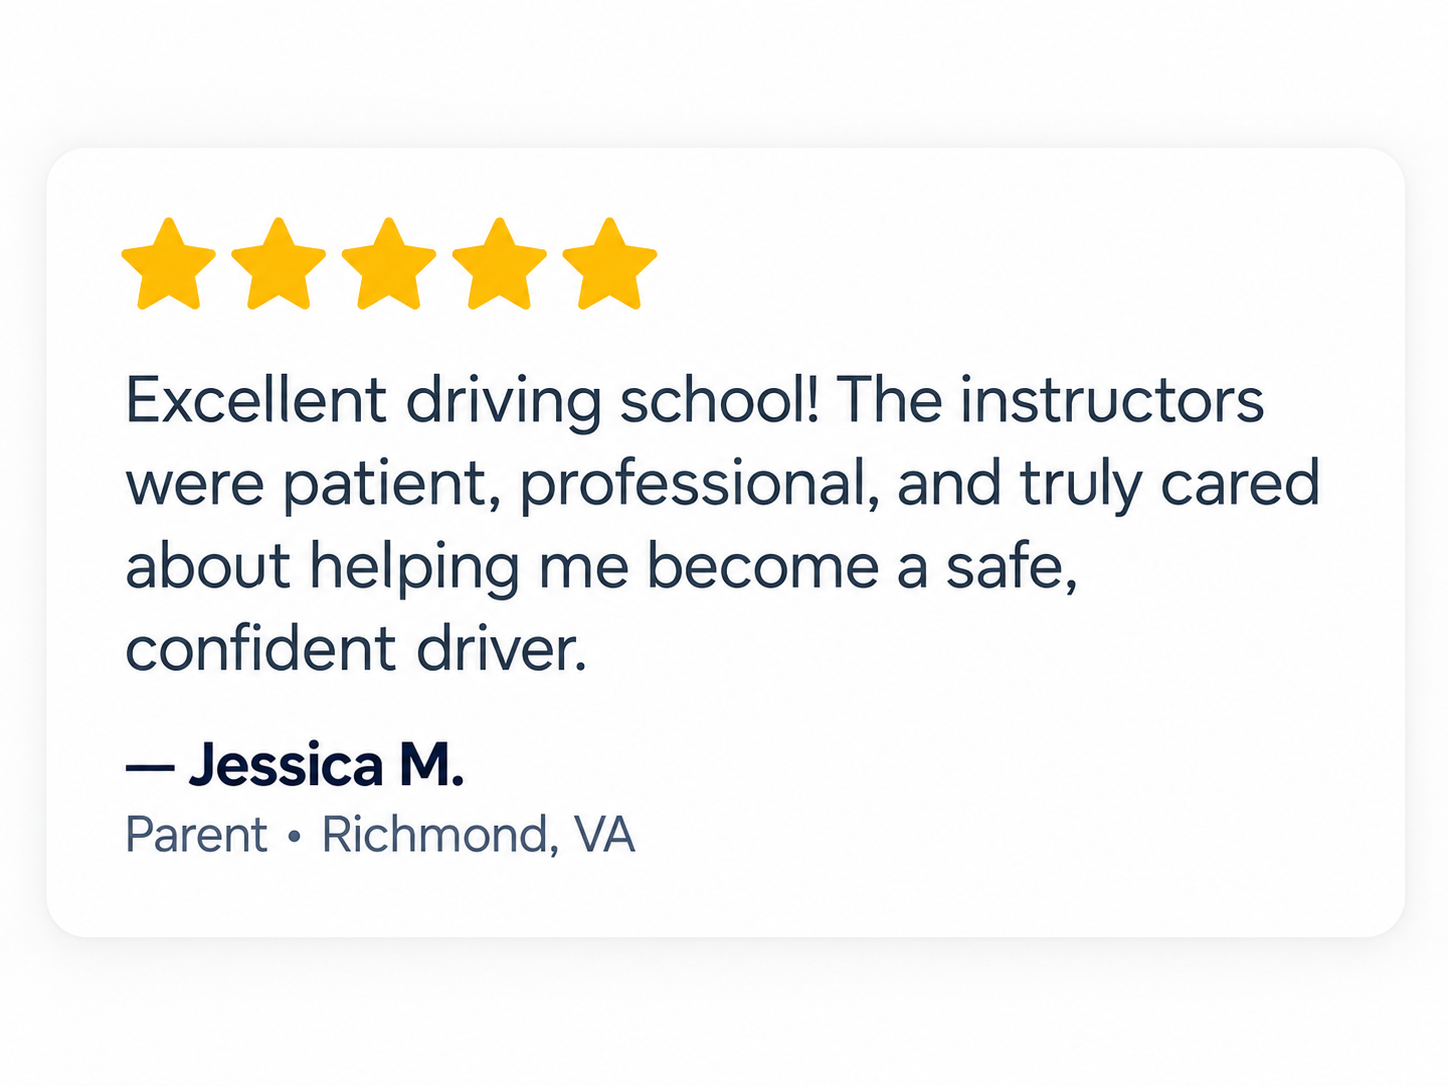The image size is (1448, 1086).
Task: Select the Richmond, VA location text
Action: click(x=478, y=835)
